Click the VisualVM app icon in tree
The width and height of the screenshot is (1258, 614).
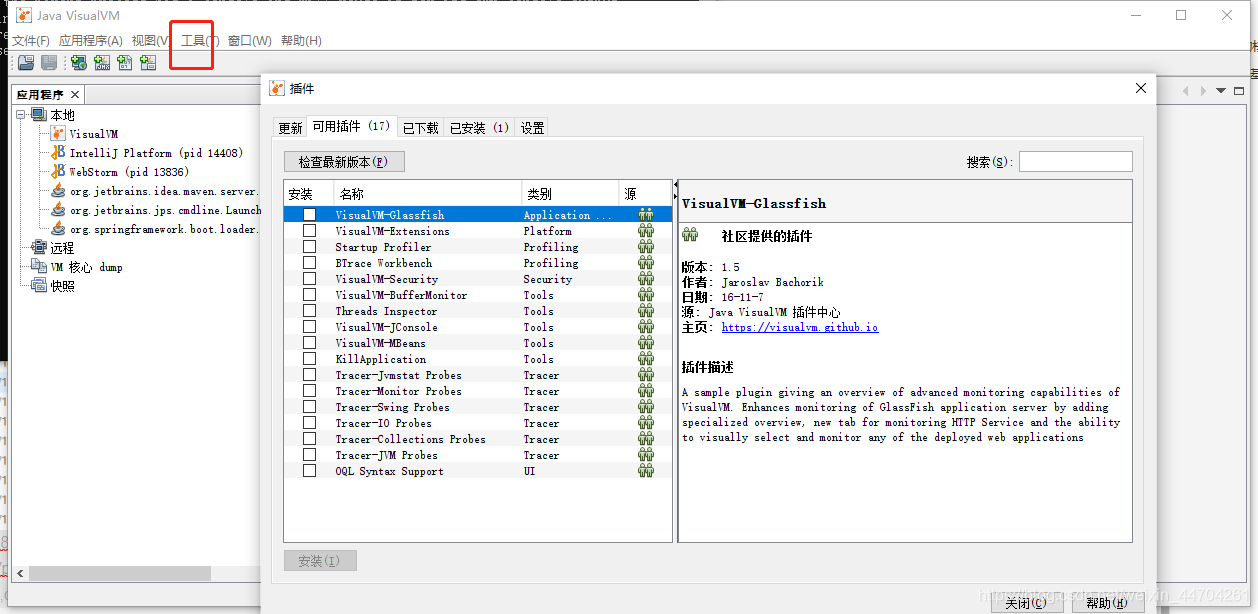58,134
